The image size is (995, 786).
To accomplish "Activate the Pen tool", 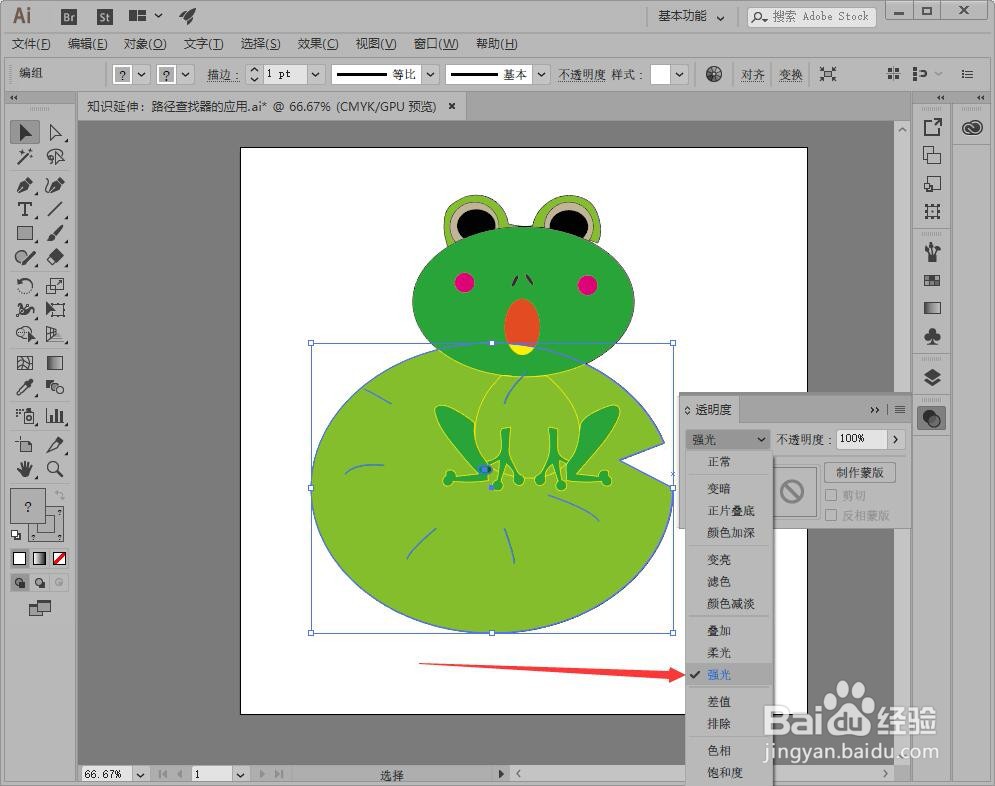I will pyautogui.click(x=25, y=183).
